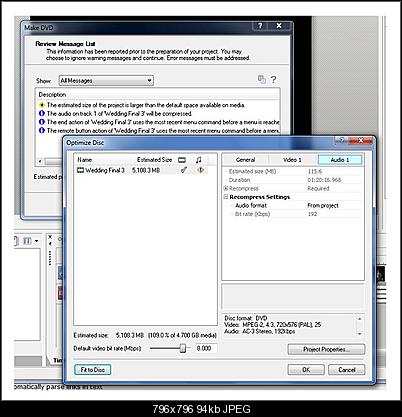The image size is (402, 417).
Task: Cancel the Optimize Disc dialog
Action: [347, 370]
